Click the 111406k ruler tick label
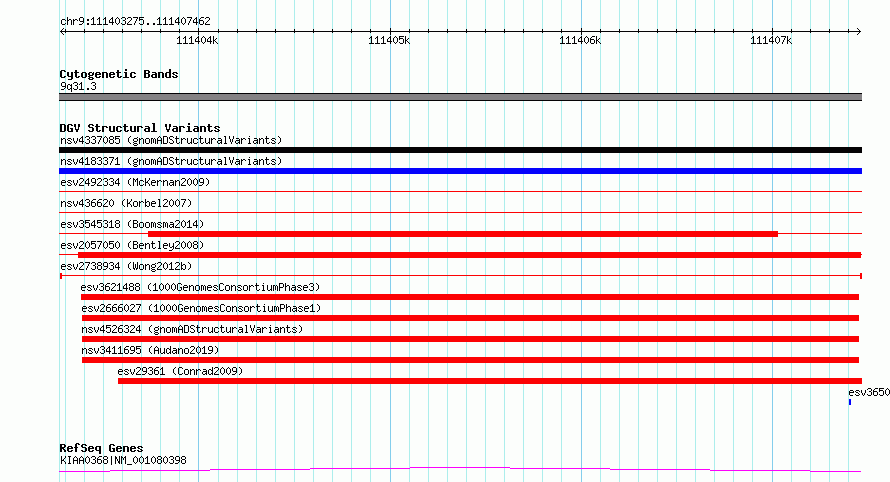Viewport: 890px width, 482px height. coord(580,40)
